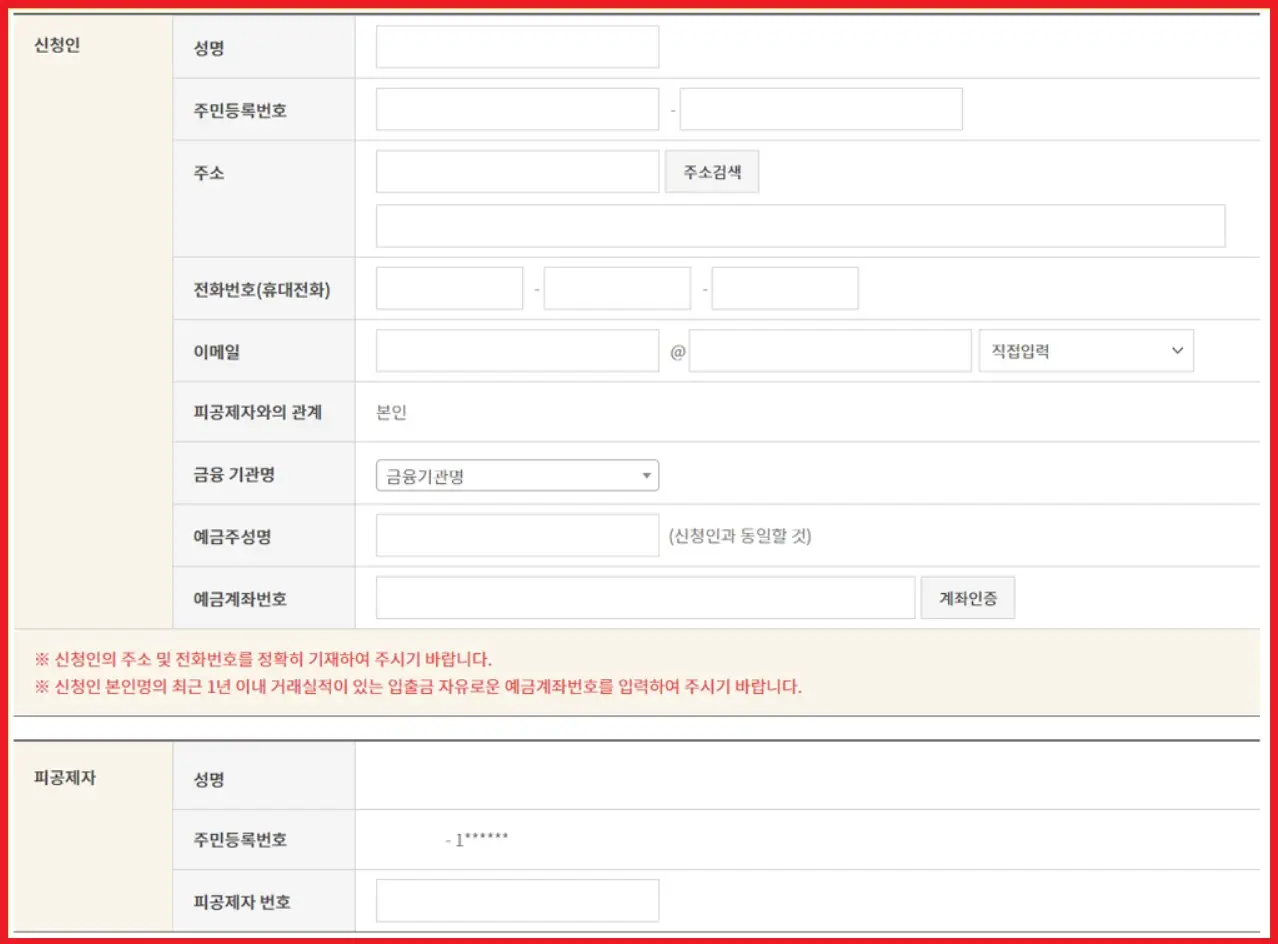Click the first 주민등록번호 input box
Viewport: 1278px width, 944px height.
click(x=515, y=108)
